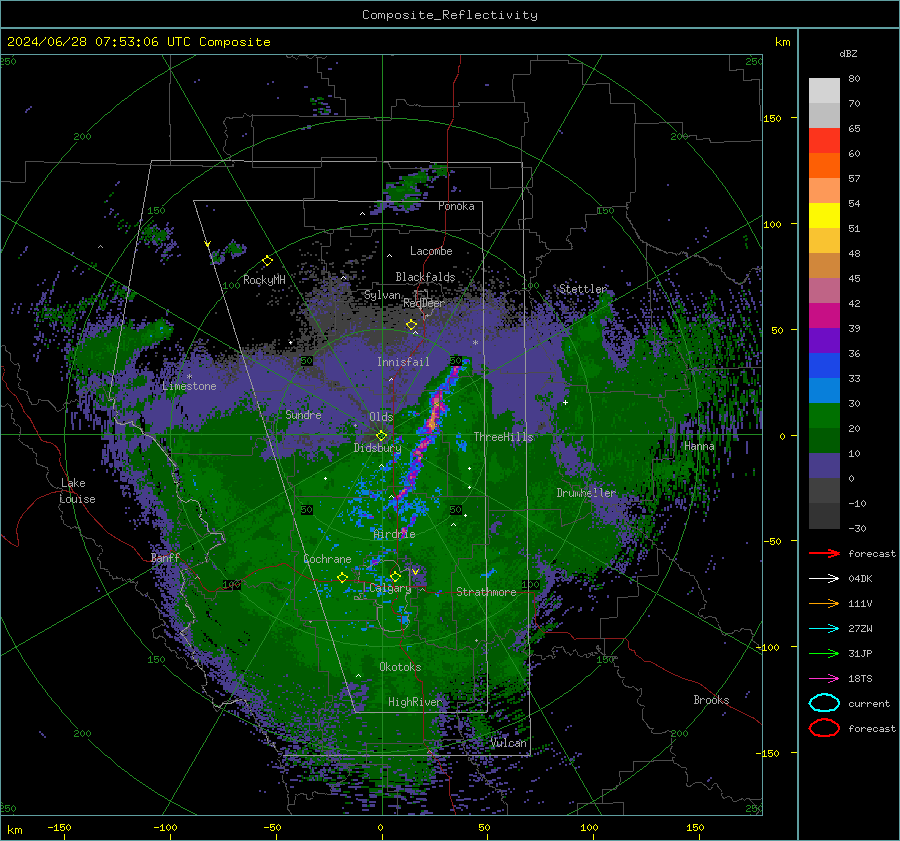Click the green 31JP arrow legend
The height and width of the screenshot is (841, 900).
[x=824, y=653]
